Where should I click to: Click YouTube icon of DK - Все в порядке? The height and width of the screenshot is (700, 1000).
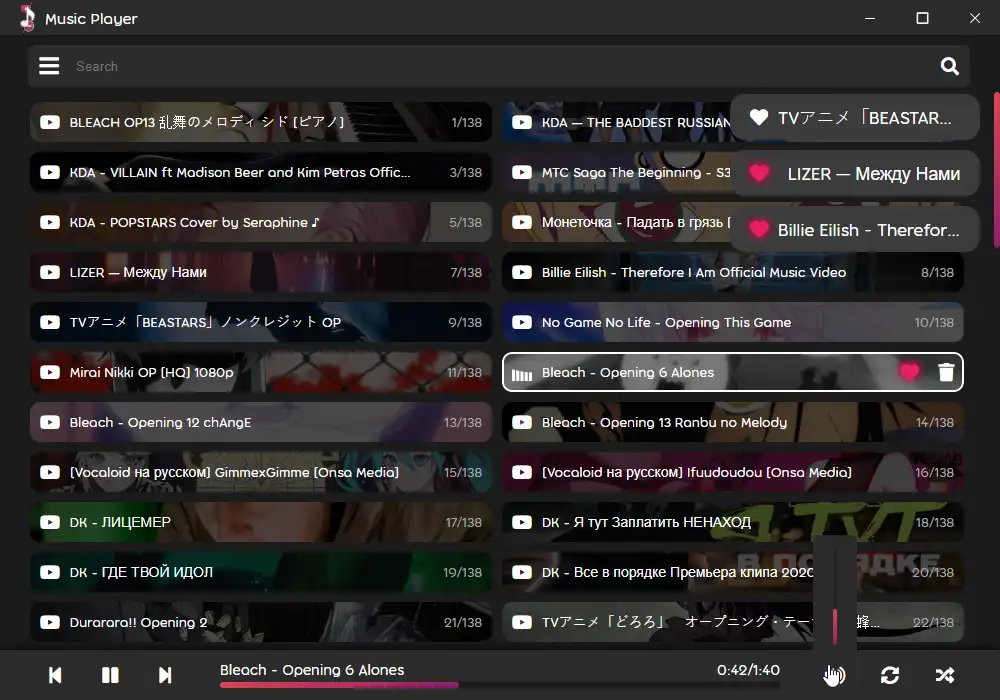522,572
